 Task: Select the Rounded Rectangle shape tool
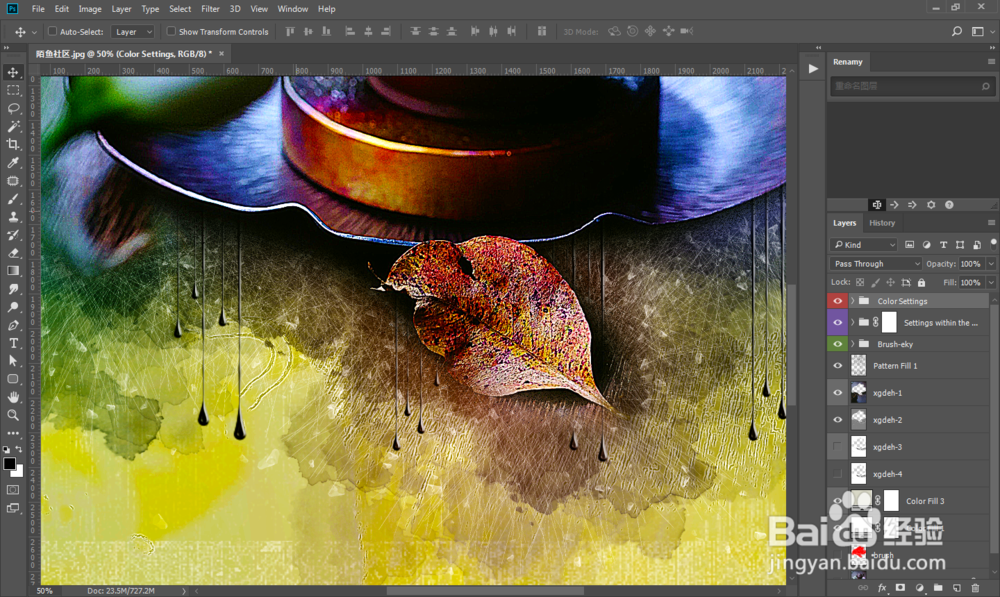pyautogui.click(x=13, y=379)
